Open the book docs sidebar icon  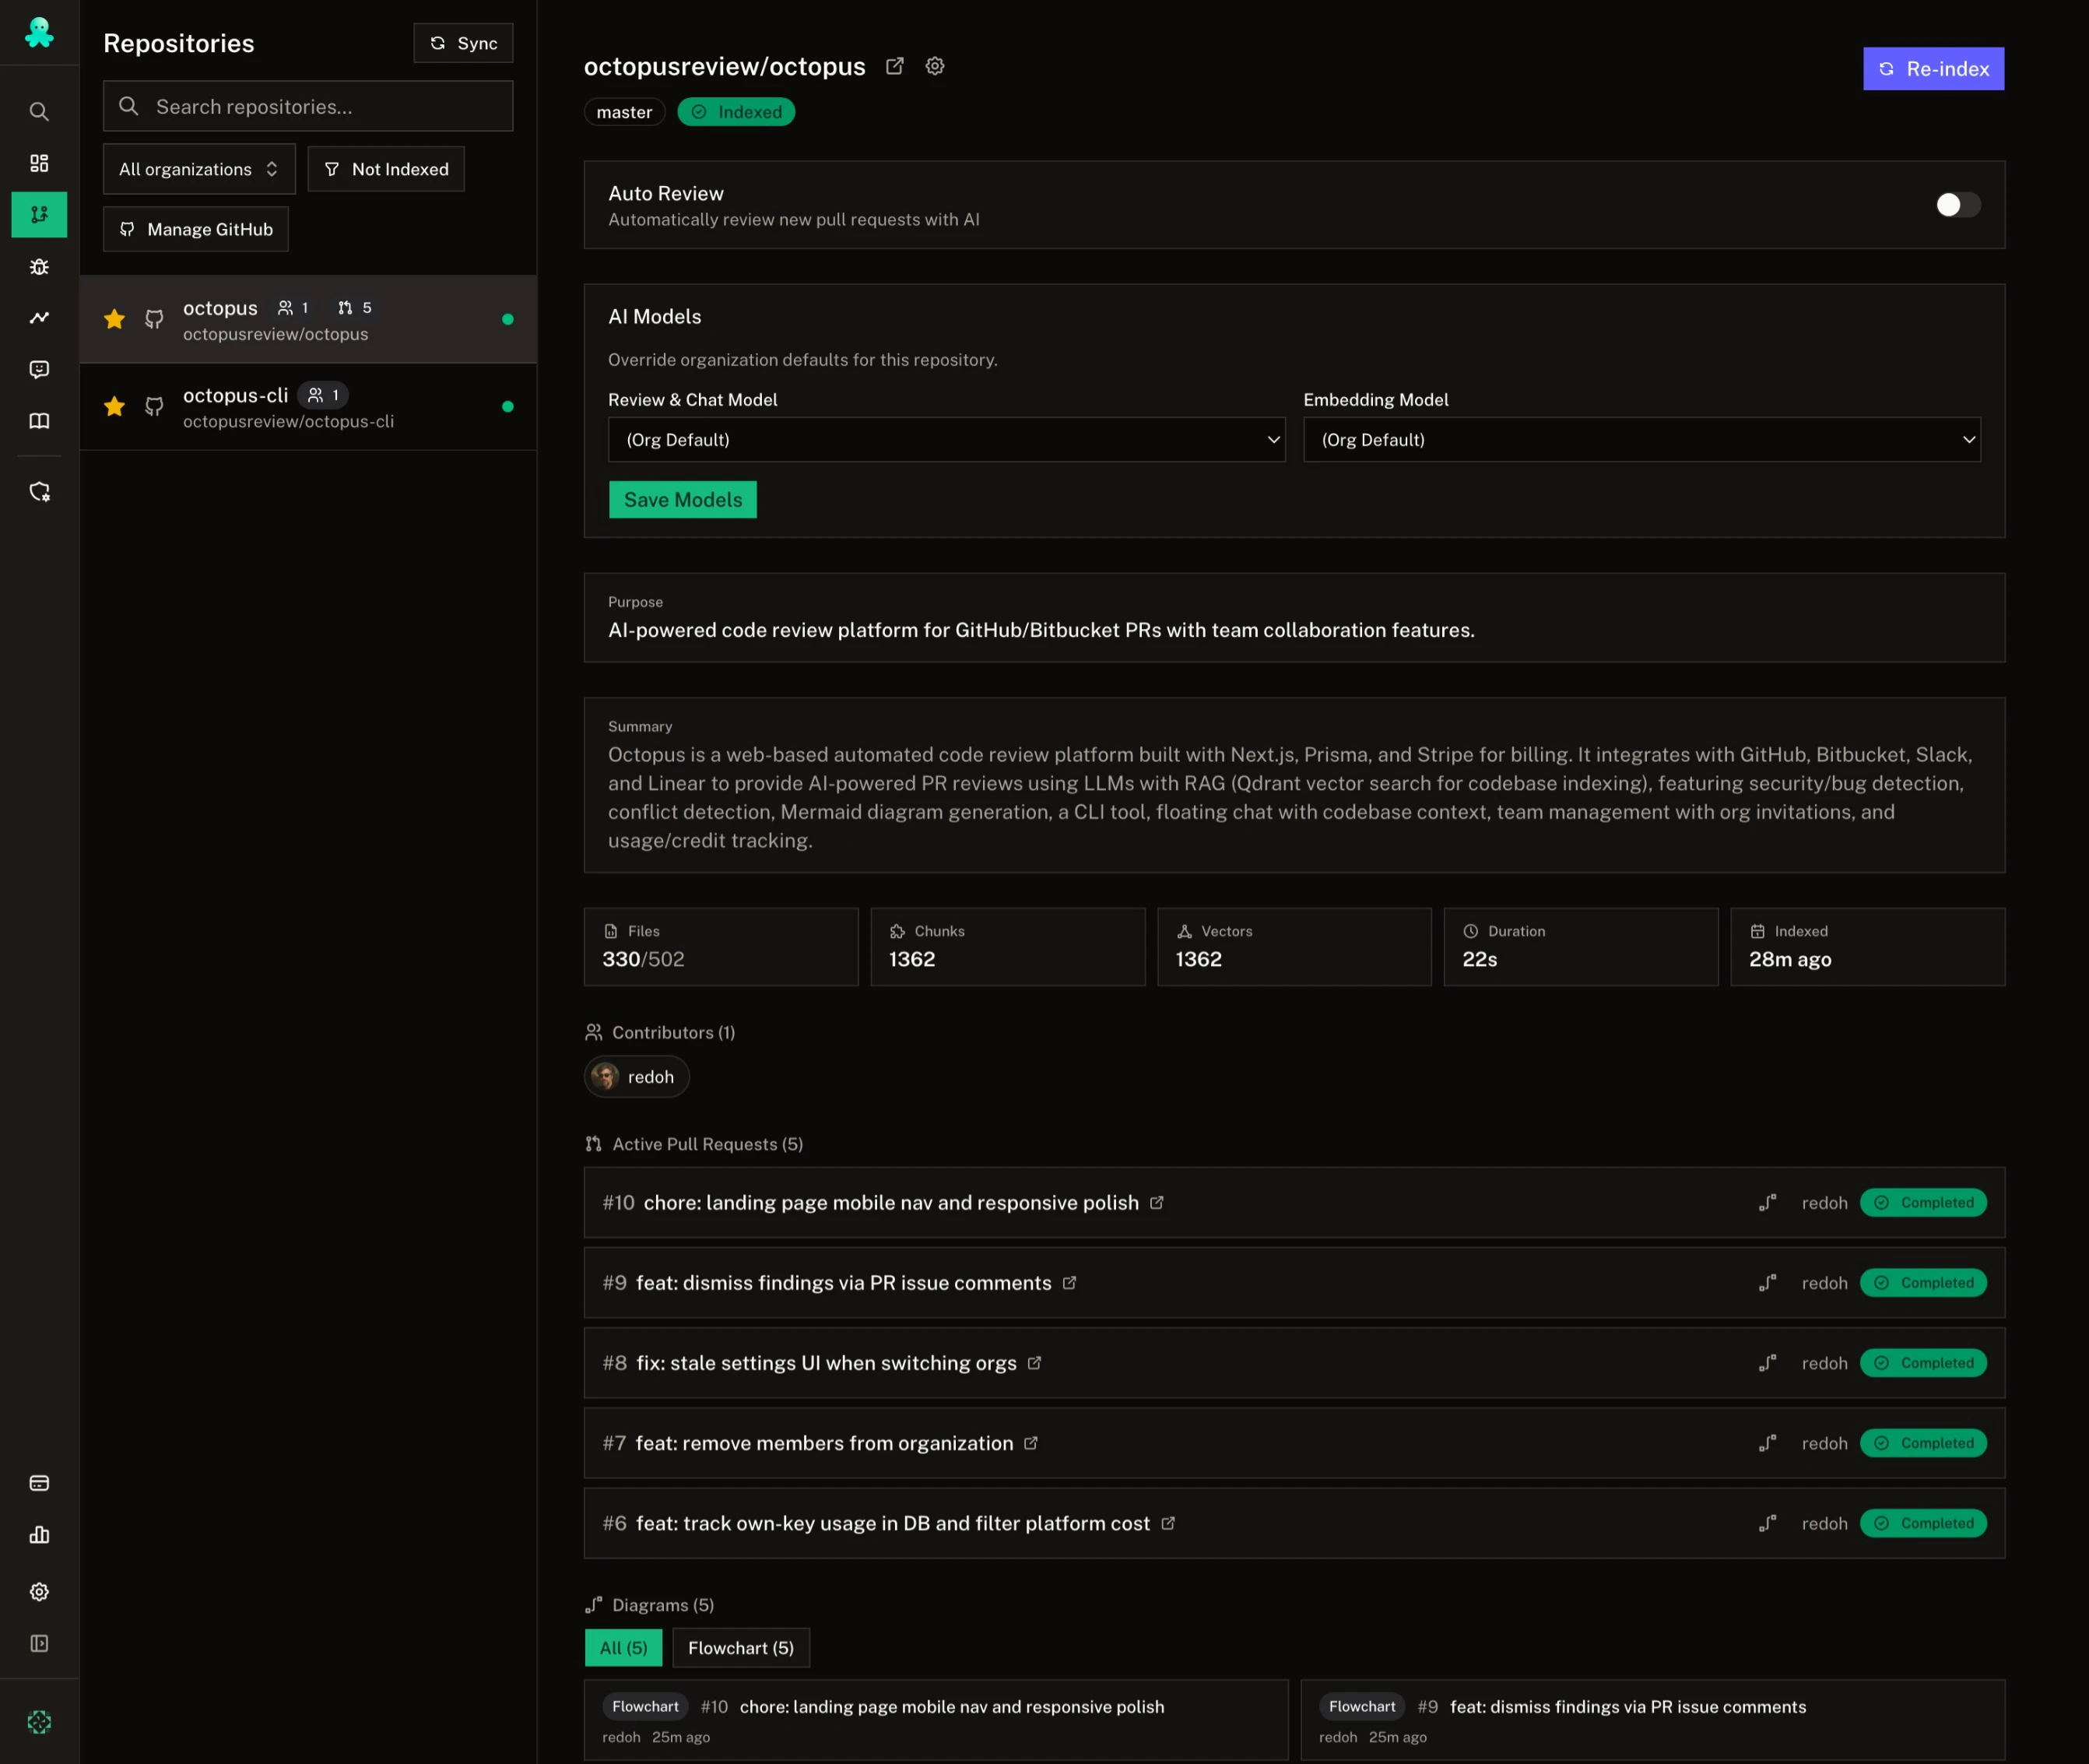39,421
